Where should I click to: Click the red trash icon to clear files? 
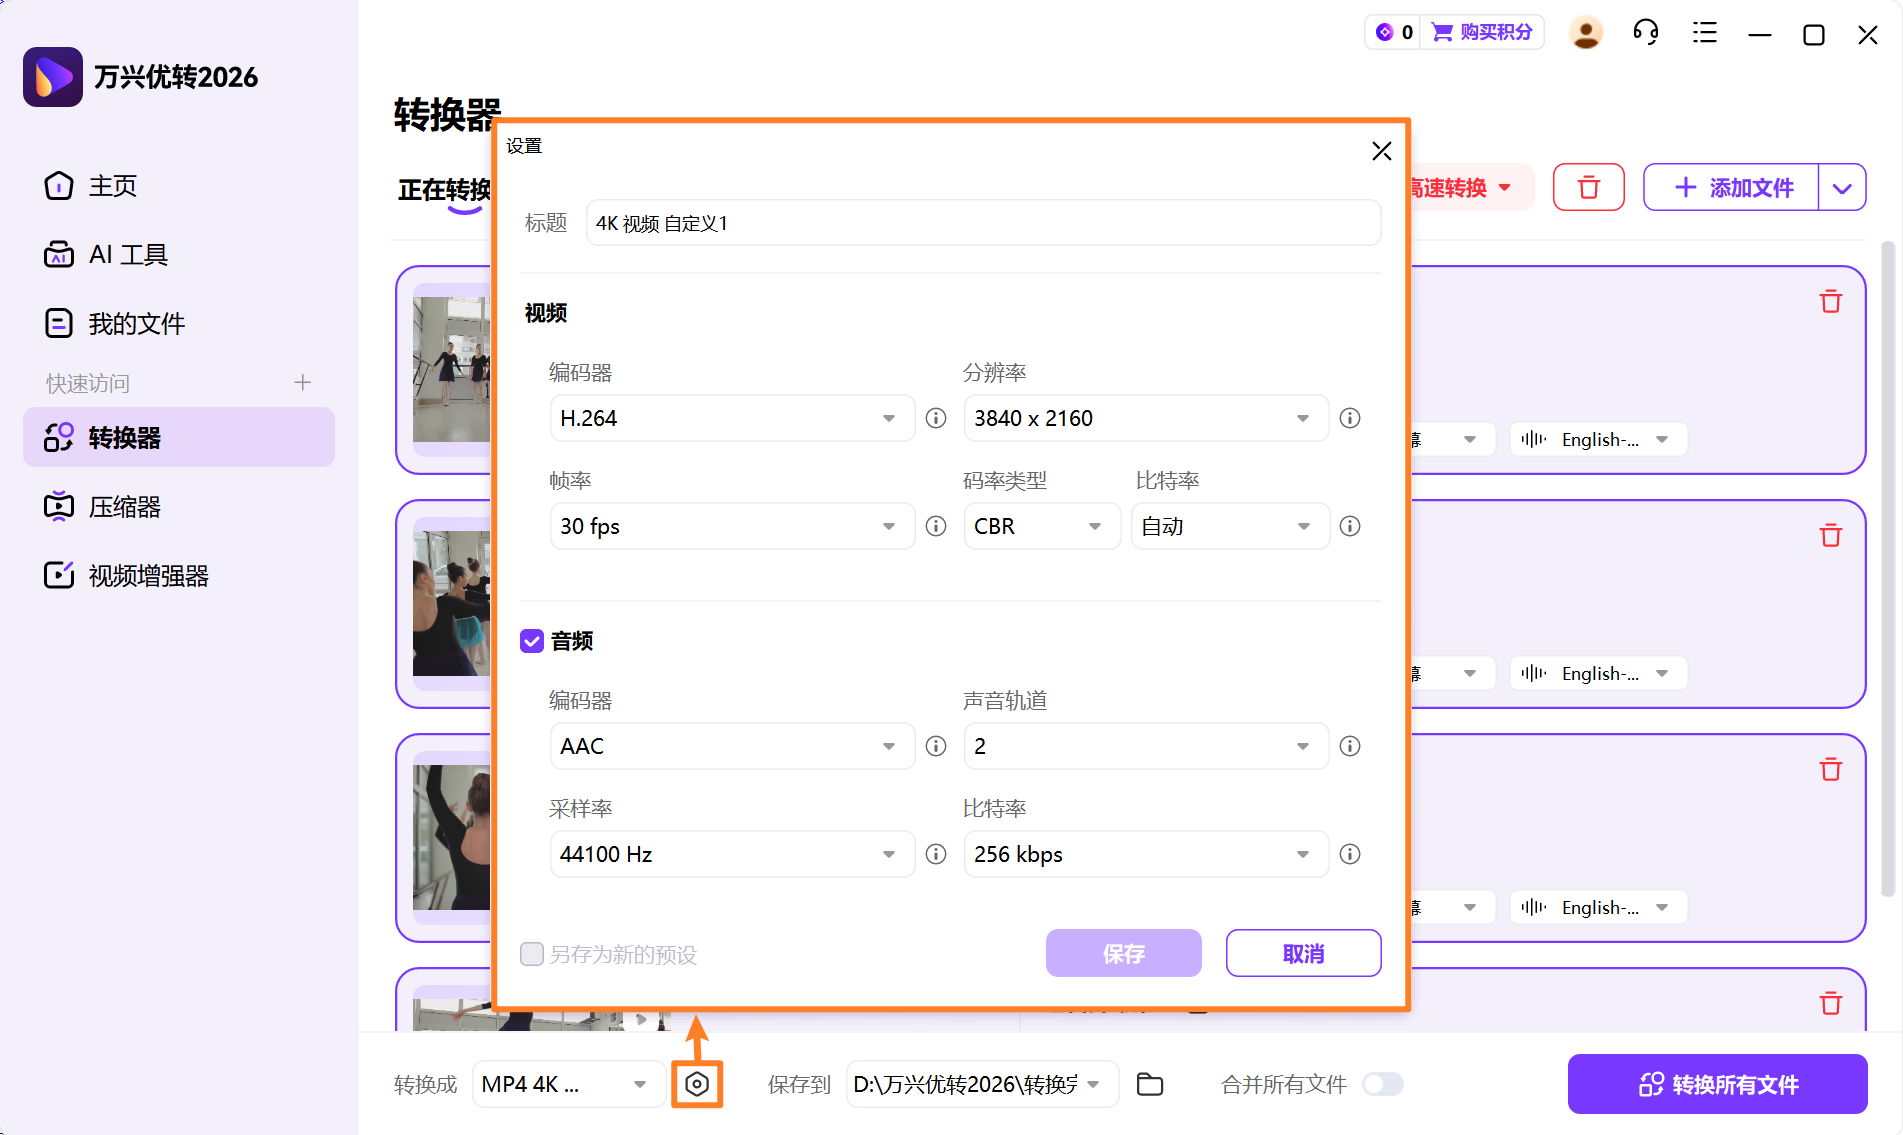[x=1589, y=187]
